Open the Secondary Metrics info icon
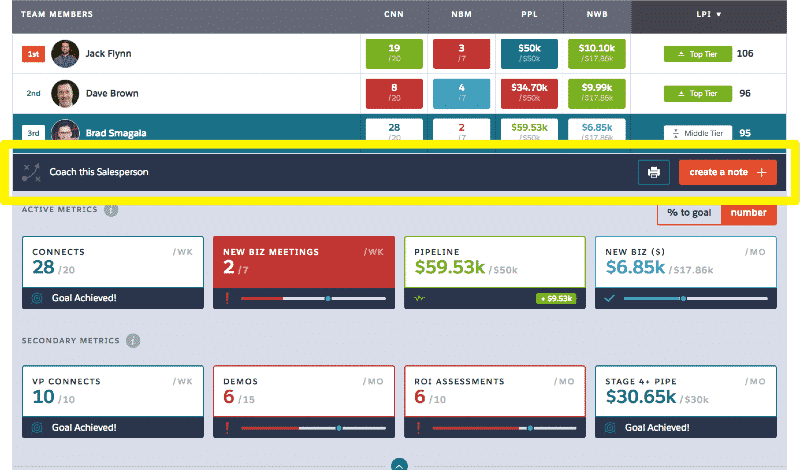 point(133,340)
